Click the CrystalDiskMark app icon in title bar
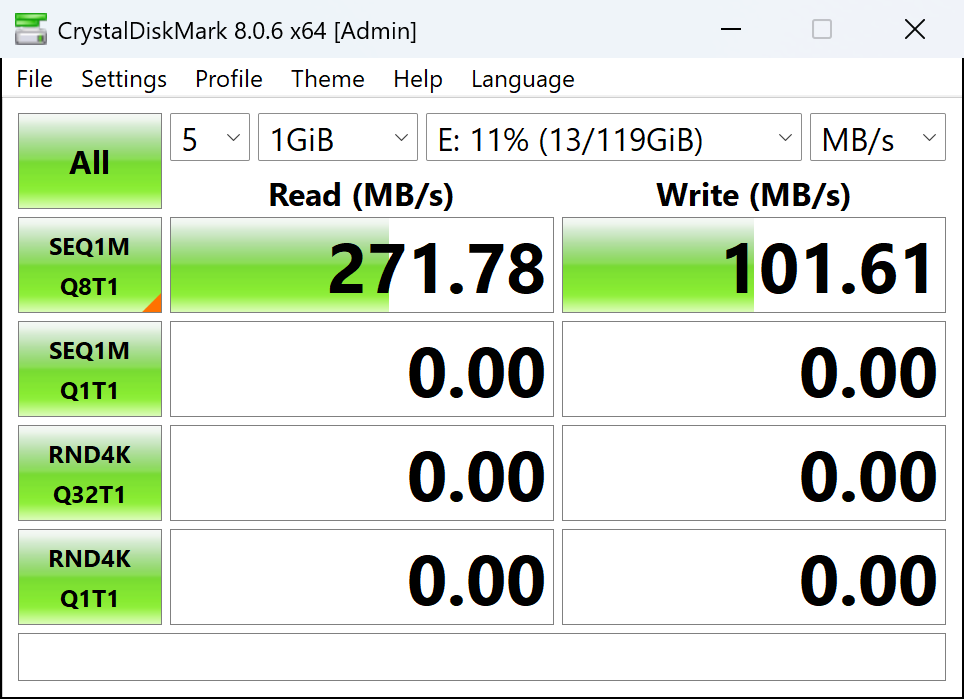Image resolution: width=964 pixels, height=699 pixels. point(31,29)
